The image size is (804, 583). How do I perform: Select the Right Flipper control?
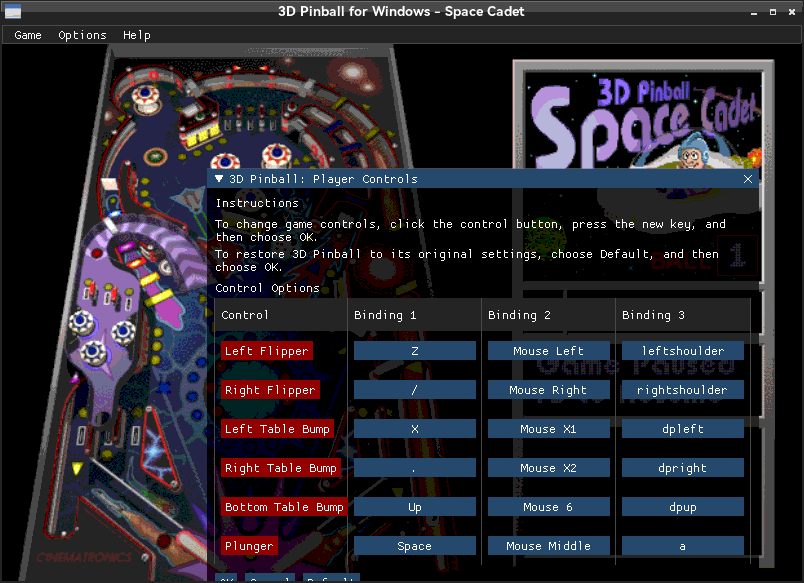pyautogui.click(x=269, y=390)
